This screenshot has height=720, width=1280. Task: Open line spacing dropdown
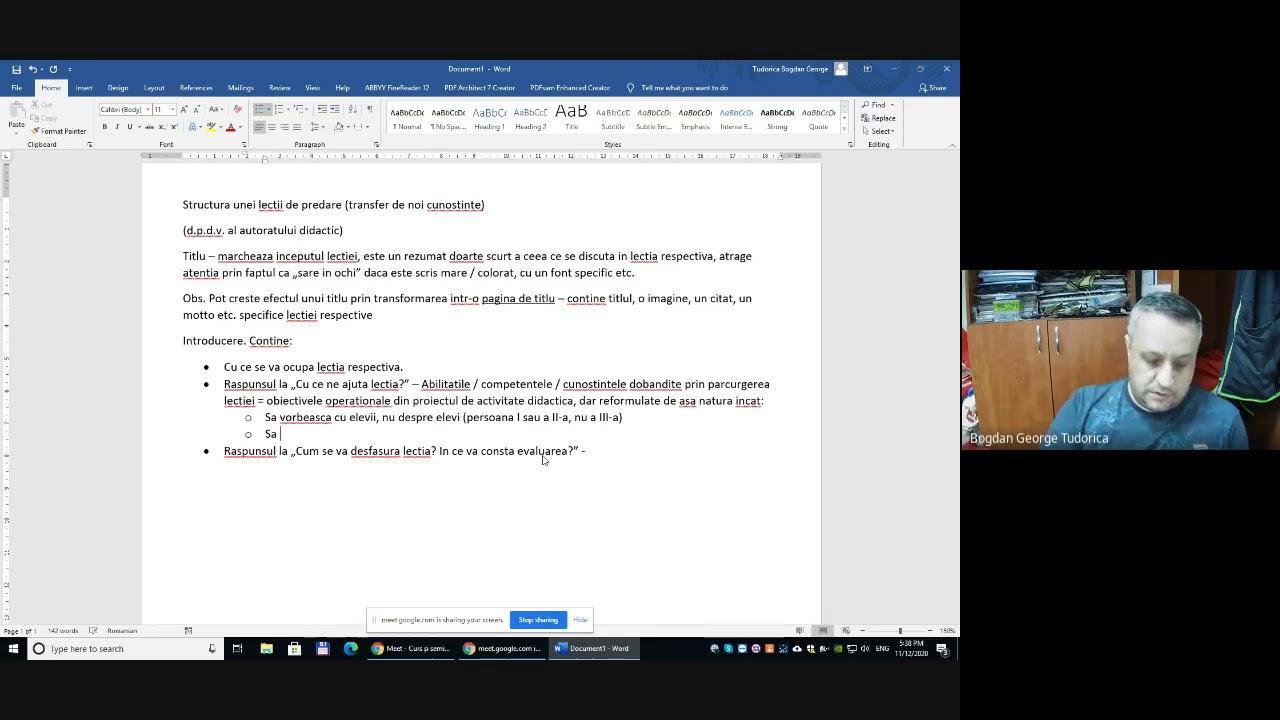coord(322,127)
